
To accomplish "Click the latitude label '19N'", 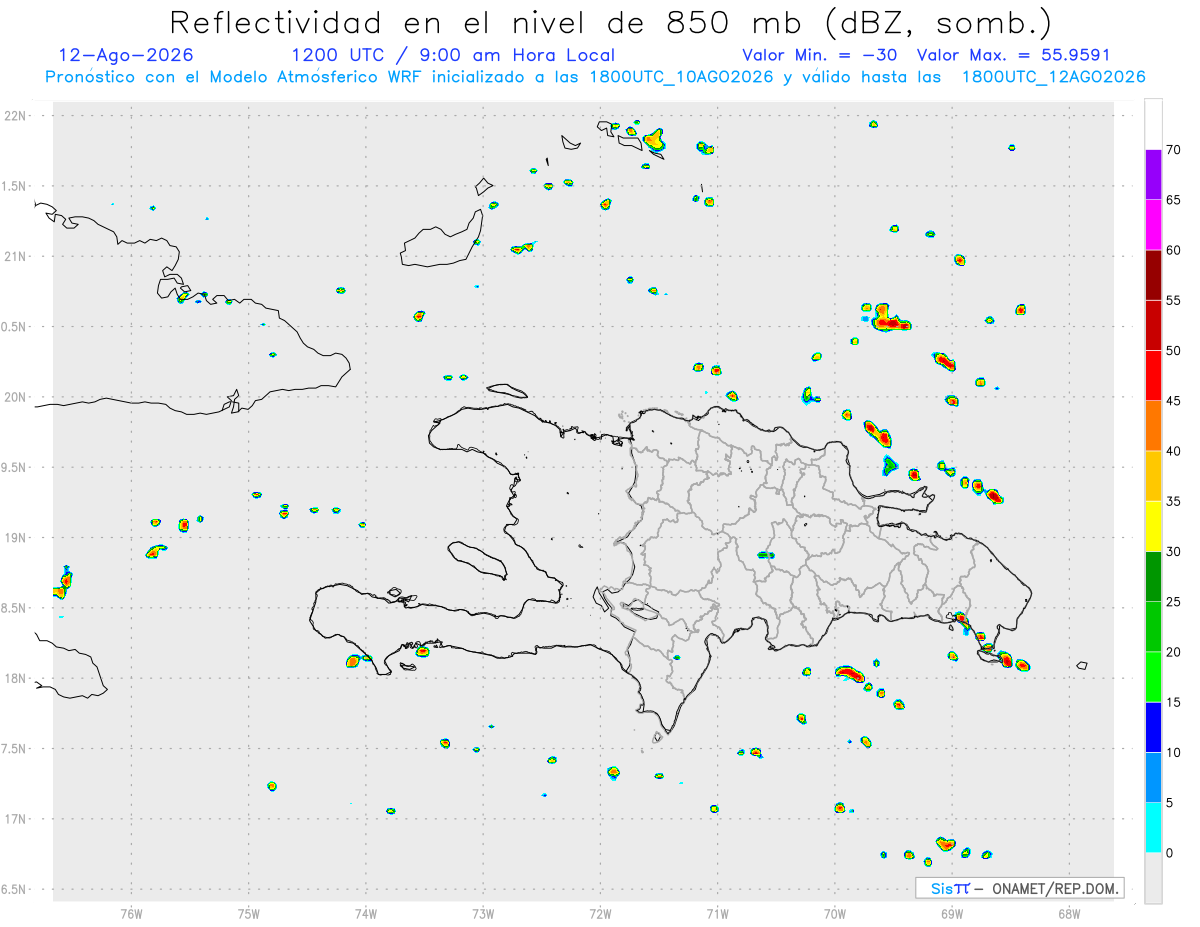I will pos(17,538).
